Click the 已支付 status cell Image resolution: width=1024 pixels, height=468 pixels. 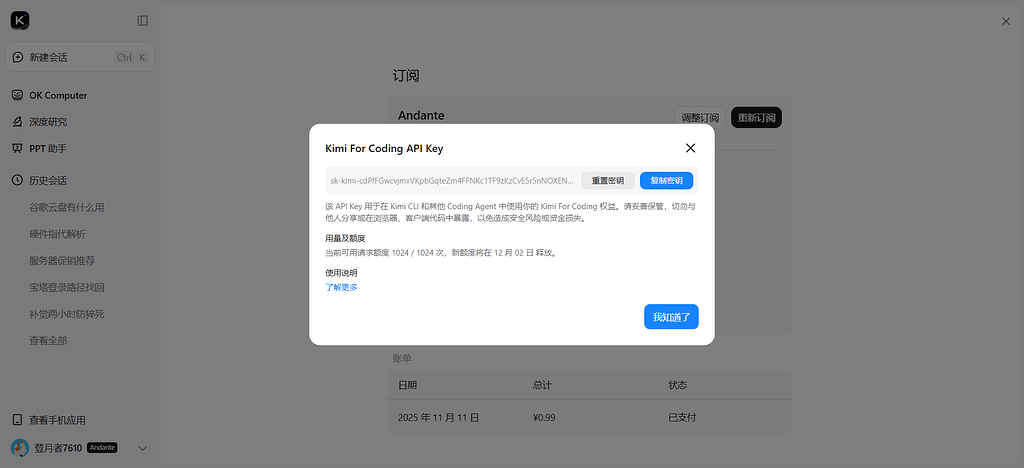click(x=682, y=418)
